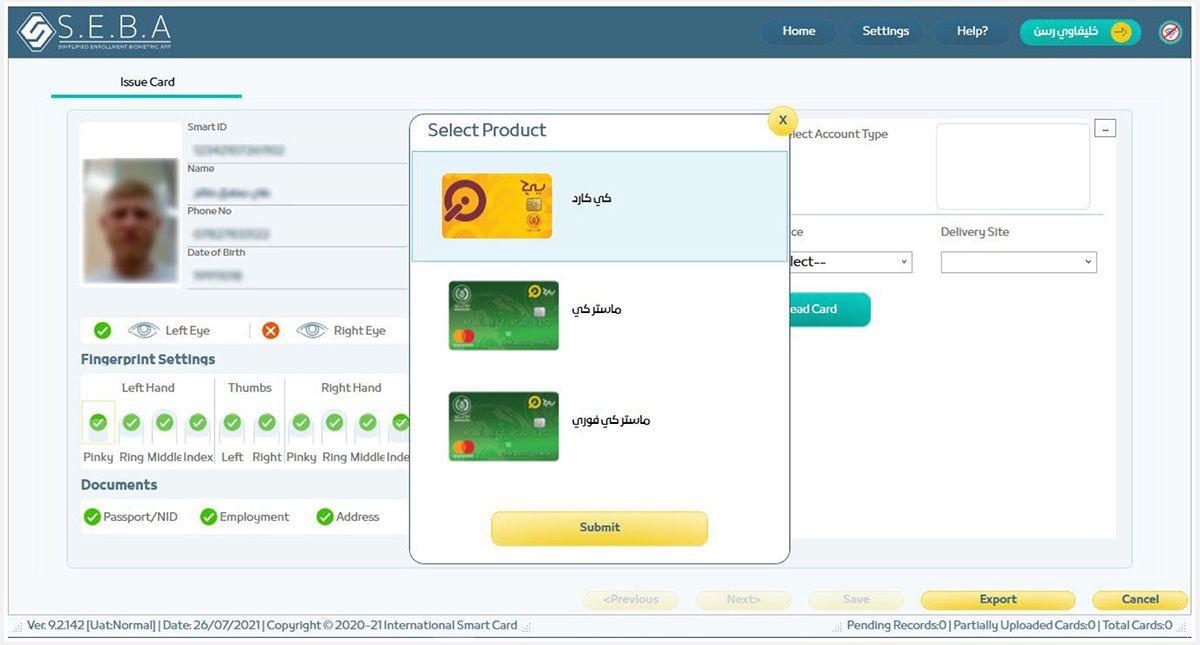Screen dimensions: 1200x645
Task: Click the green check beside Left Eye
Action: [102, 330]
